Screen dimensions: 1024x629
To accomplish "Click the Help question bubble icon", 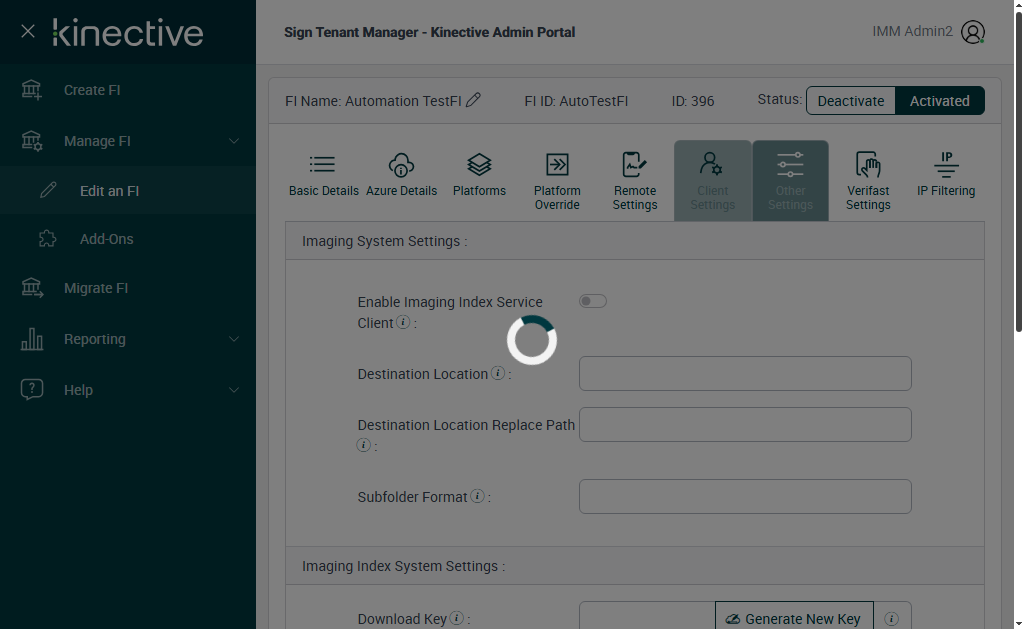I will click(31, 389).
